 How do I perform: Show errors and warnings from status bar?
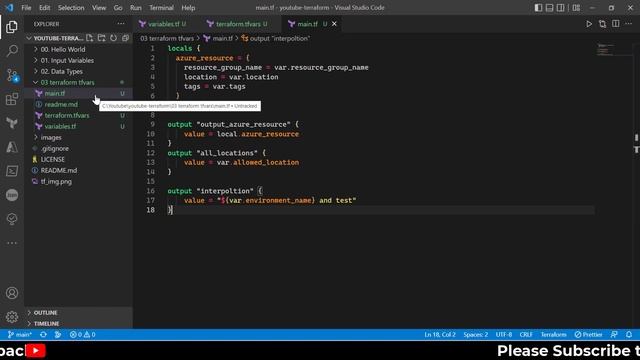(82, 334)
